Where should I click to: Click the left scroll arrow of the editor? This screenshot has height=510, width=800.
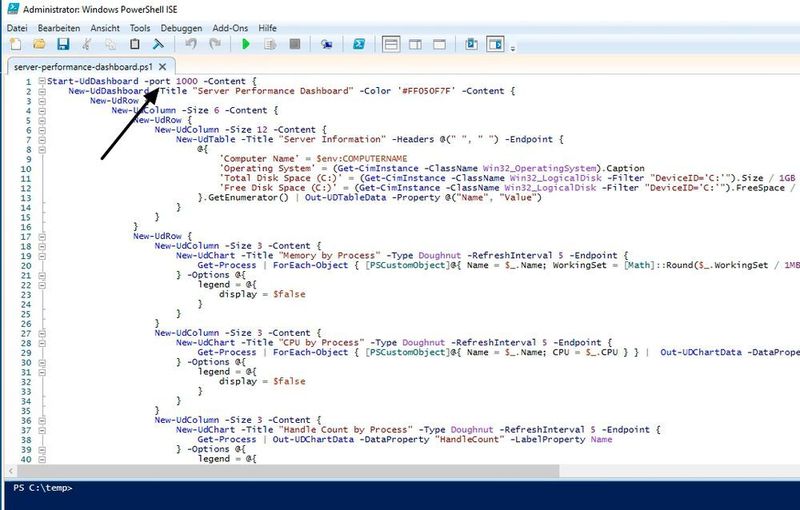tap(10, 471)
